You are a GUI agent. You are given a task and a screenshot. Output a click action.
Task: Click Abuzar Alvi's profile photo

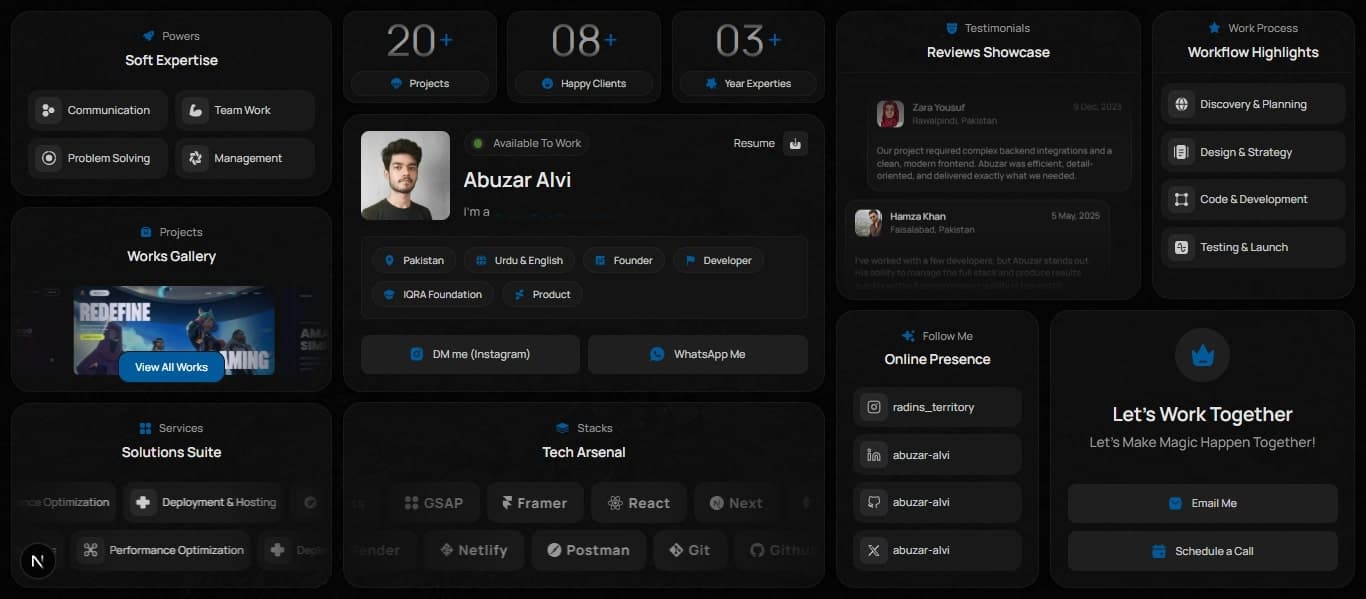coord(405,175)
